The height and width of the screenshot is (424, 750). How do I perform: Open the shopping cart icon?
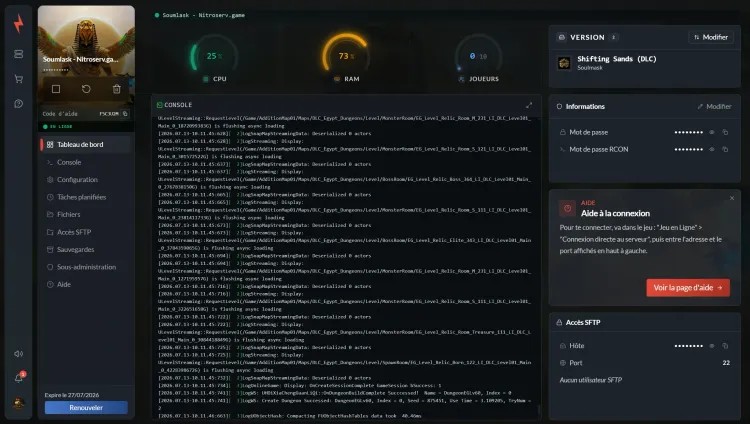coord(19,79)
